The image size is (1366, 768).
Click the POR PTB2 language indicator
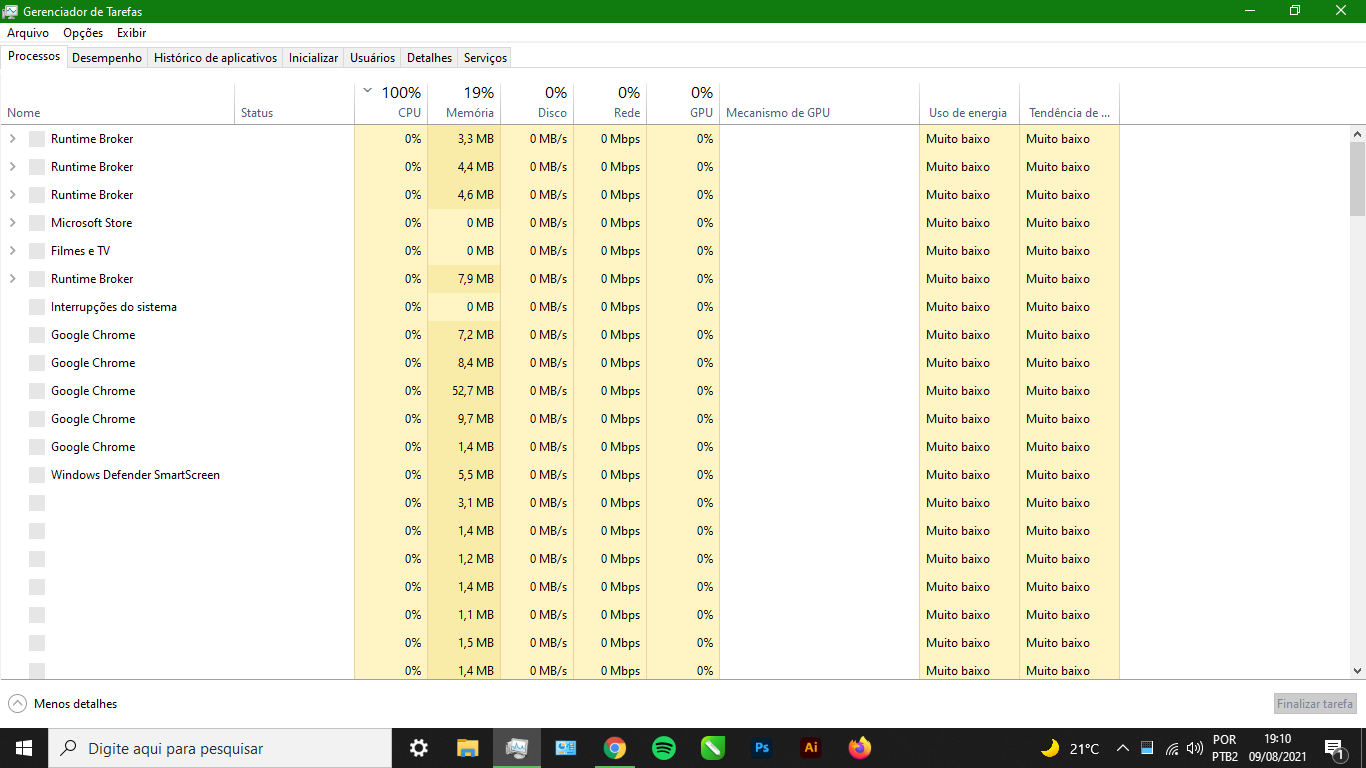point(1225,748)
